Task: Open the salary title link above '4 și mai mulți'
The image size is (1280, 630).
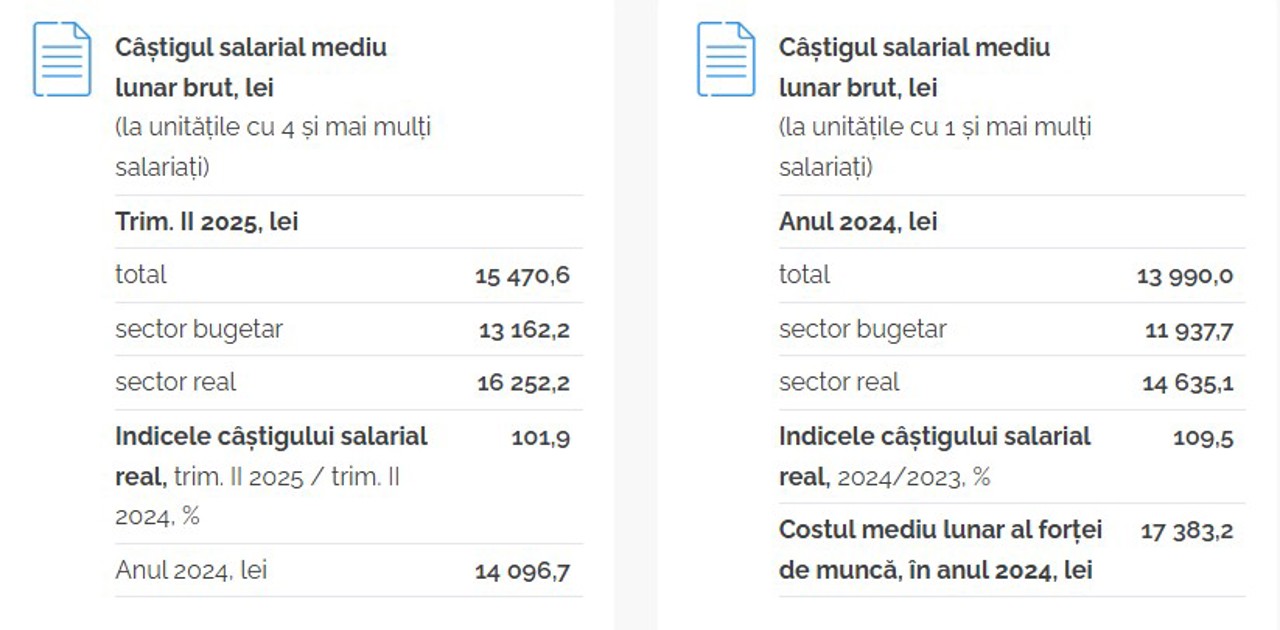Action: (x=250, y=67)
